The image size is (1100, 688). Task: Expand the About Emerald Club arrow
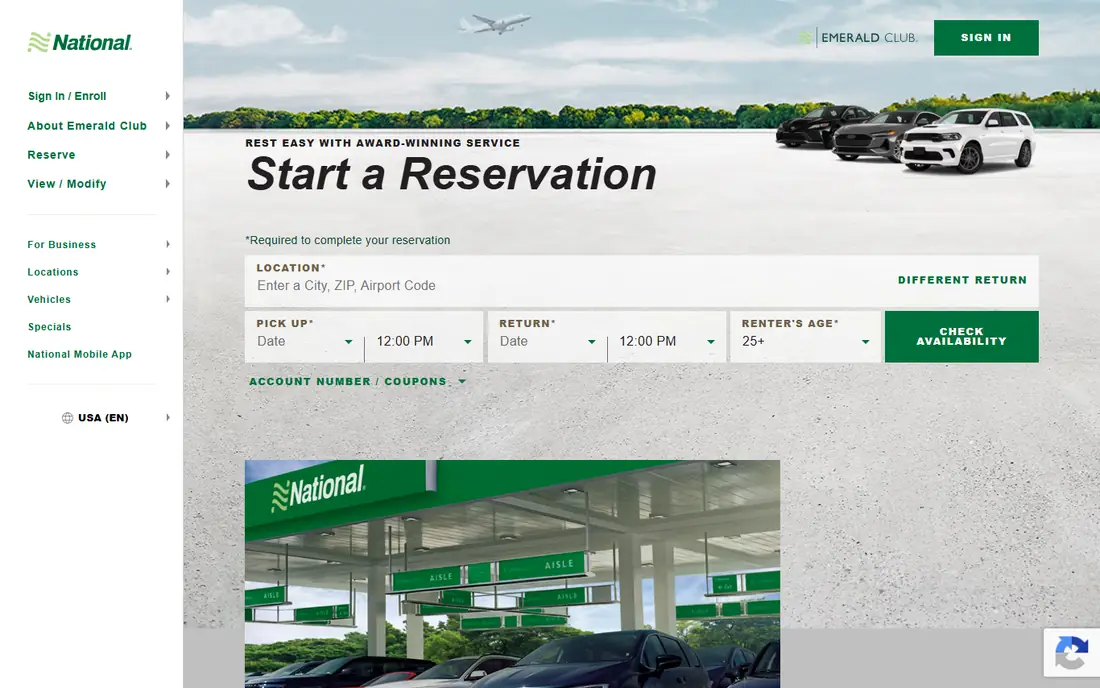(x=168, y=126)
